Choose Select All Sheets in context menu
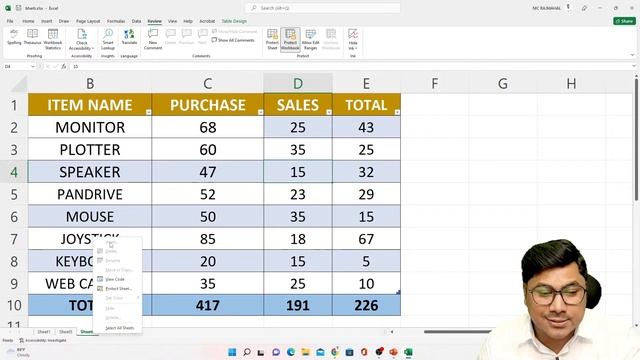Screen dimensions: 640x360 (117, 328)
